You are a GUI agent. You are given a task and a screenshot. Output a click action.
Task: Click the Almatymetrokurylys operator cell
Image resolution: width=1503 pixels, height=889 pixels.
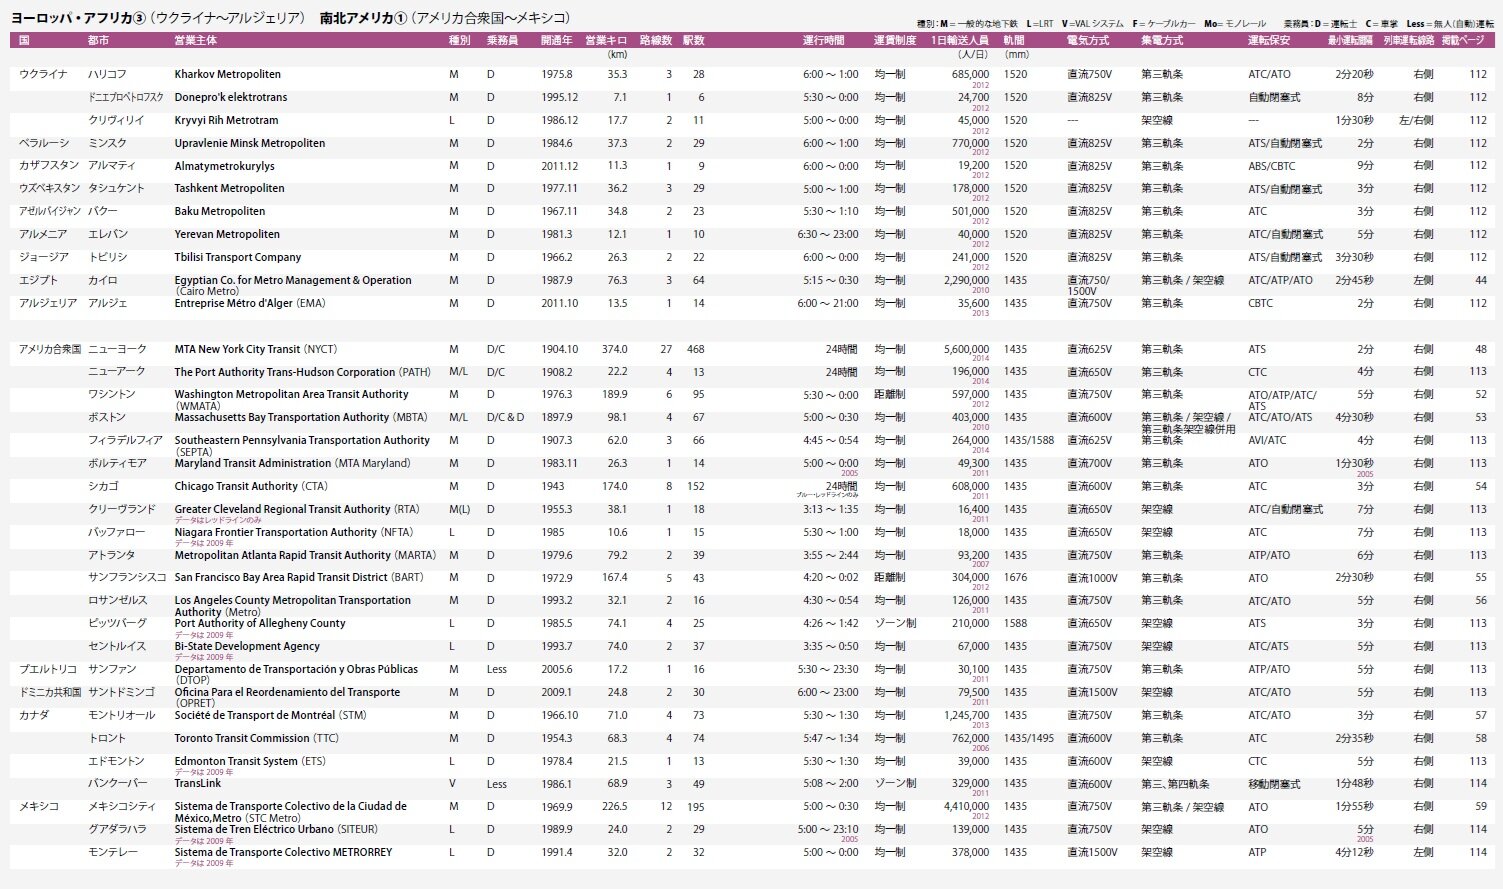[x=224, y=166]
